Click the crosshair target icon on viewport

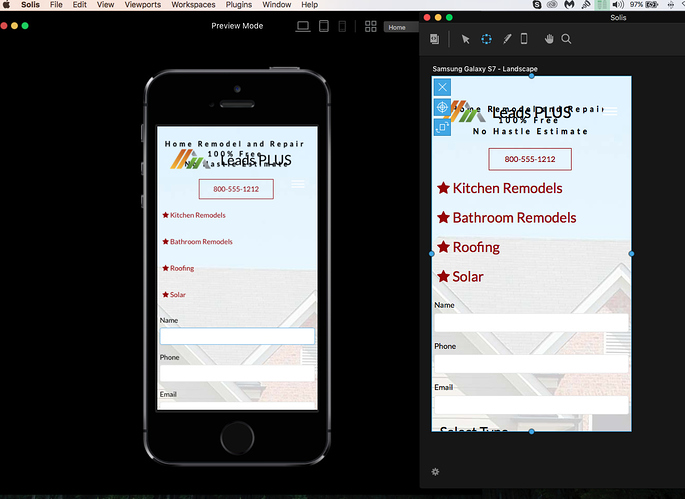coord(442,107)
